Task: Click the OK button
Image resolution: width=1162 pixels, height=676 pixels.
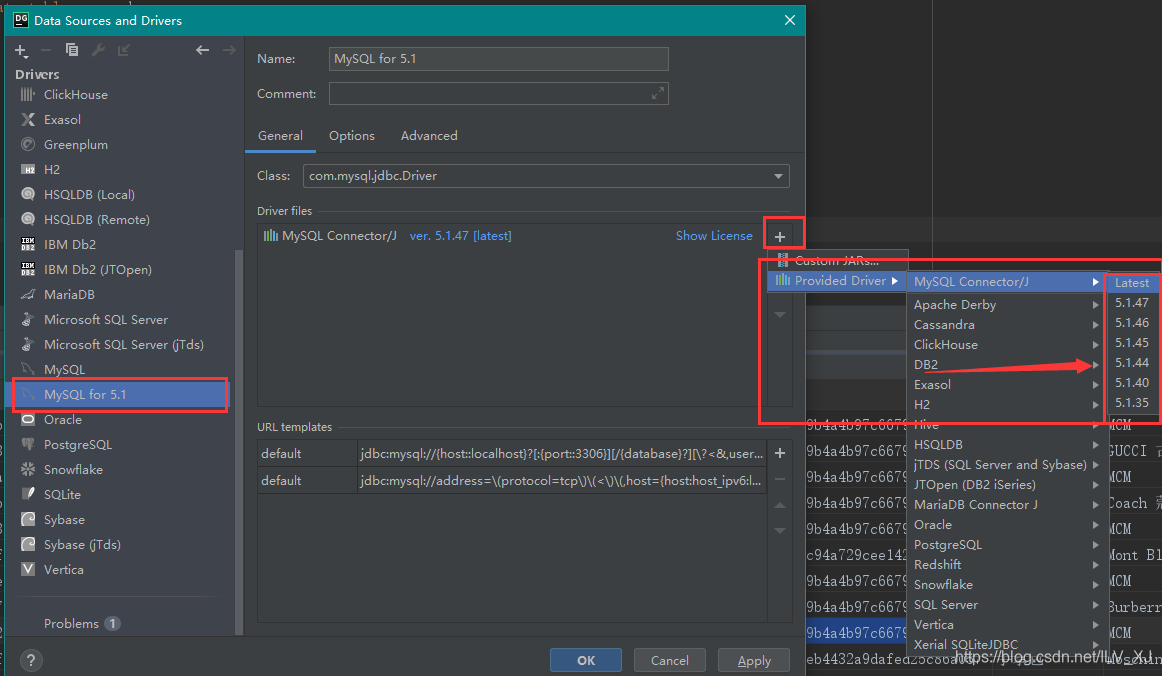Action: coord(585,660)
